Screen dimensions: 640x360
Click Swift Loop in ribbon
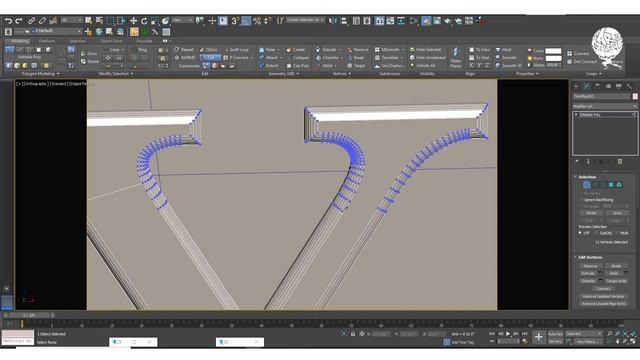[237, 49]
